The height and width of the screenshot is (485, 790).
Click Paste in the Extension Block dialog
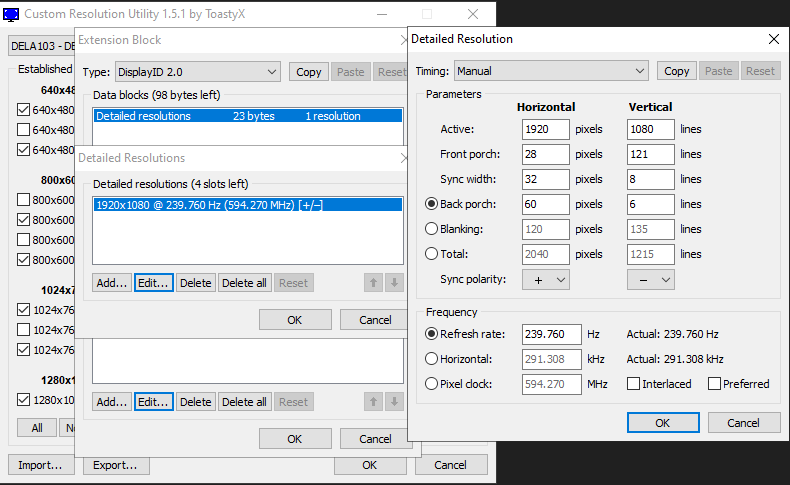pyautogui.click(x=351, y=72)
